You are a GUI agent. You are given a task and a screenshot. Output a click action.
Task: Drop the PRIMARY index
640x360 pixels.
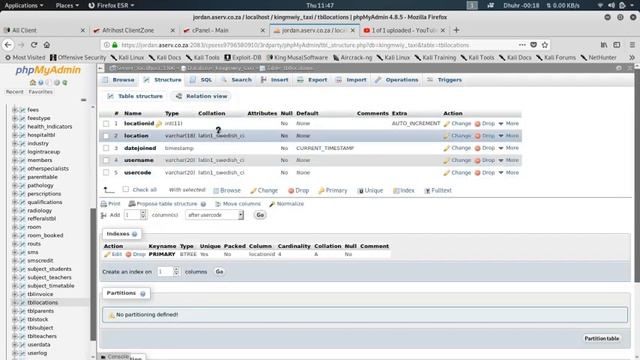pyautogui.click(x=136, y=254)
